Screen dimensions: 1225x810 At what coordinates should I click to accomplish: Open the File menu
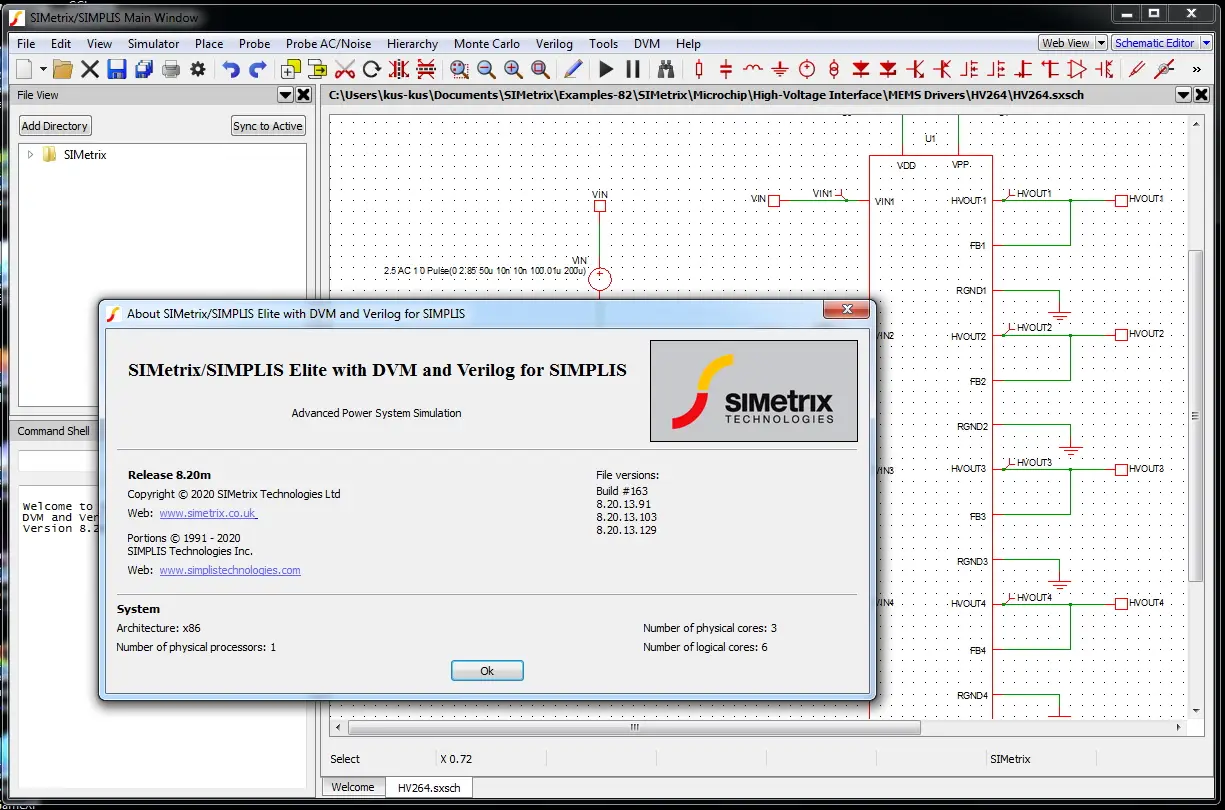coord(26,44)
